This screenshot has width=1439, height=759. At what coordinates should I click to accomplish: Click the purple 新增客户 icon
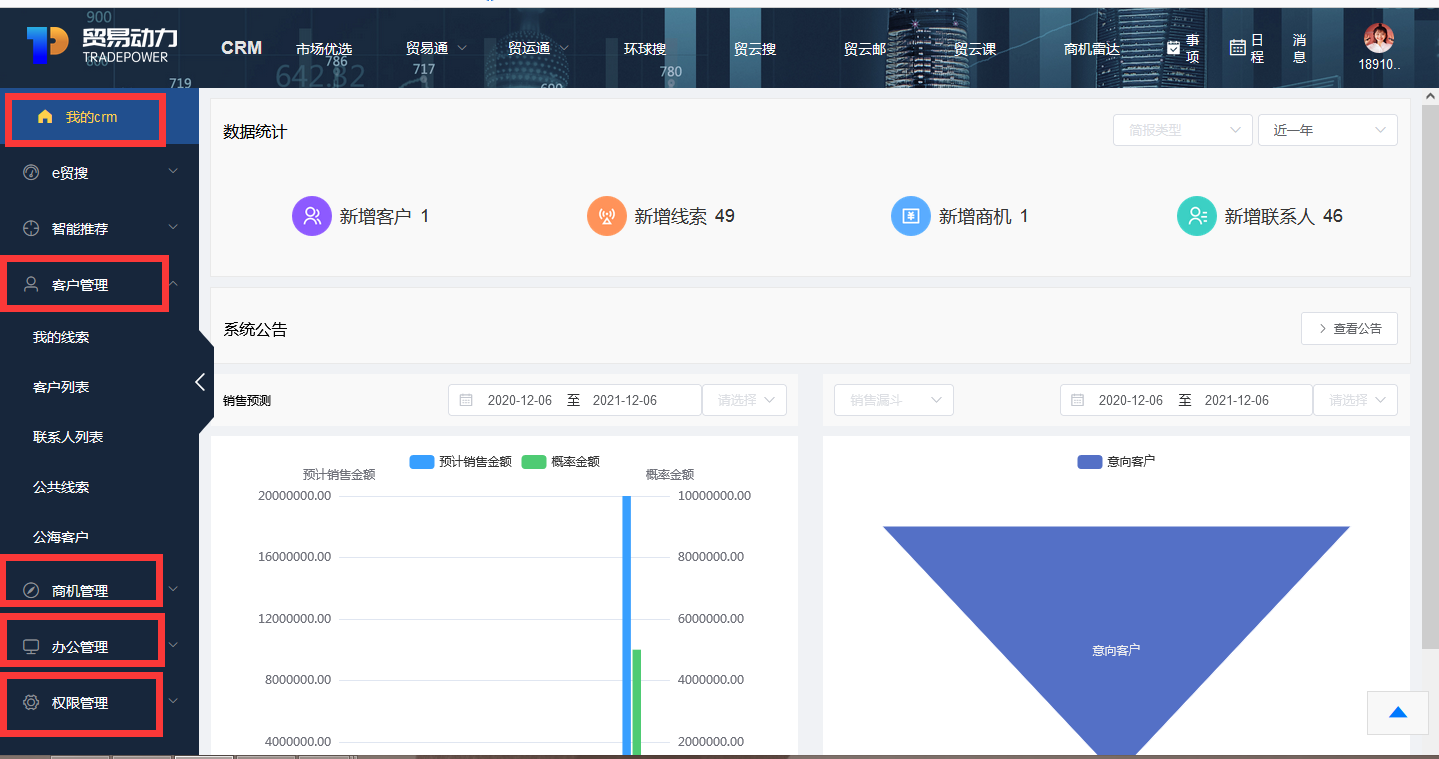[x=311, y=216]
